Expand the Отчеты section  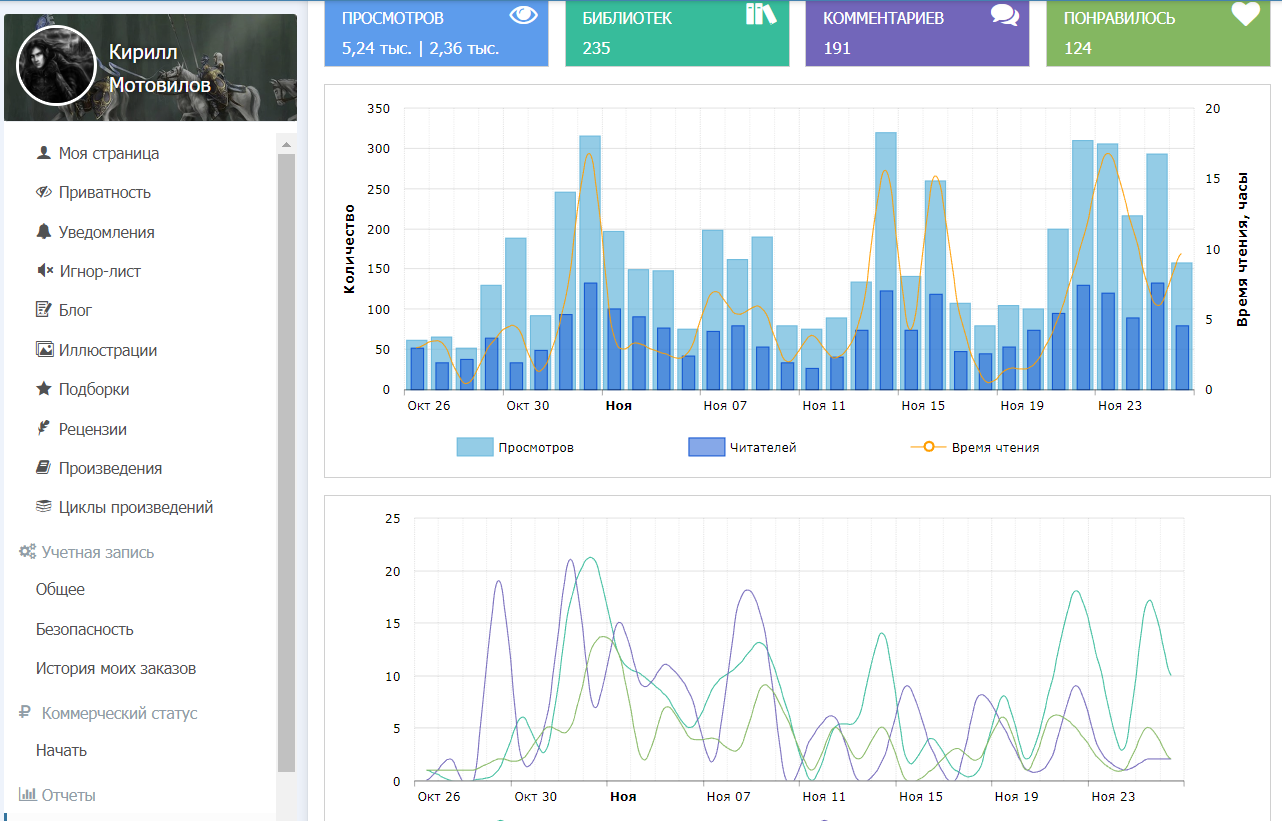tap(68, 795)
